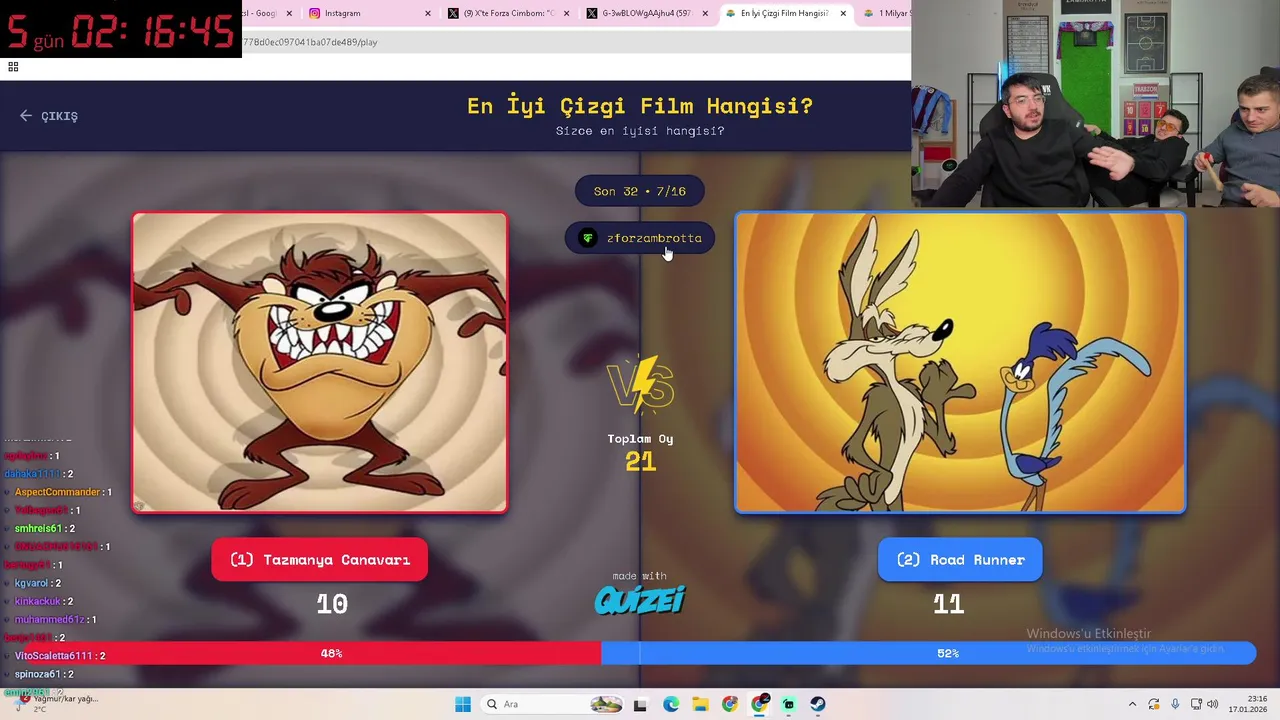Image resolution: width=1280 pixels, height=720 pixels.
Task: Close the Instagram tab
Action: (x=428, y=13)
